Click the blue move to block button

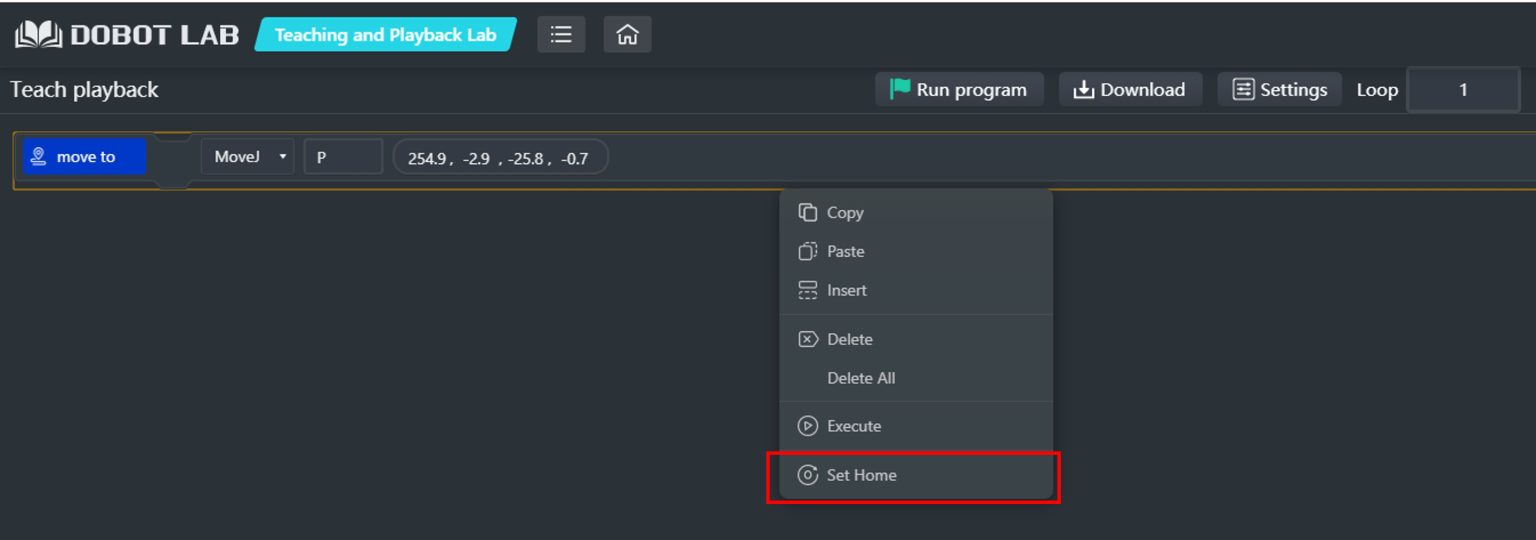point(85,157)
